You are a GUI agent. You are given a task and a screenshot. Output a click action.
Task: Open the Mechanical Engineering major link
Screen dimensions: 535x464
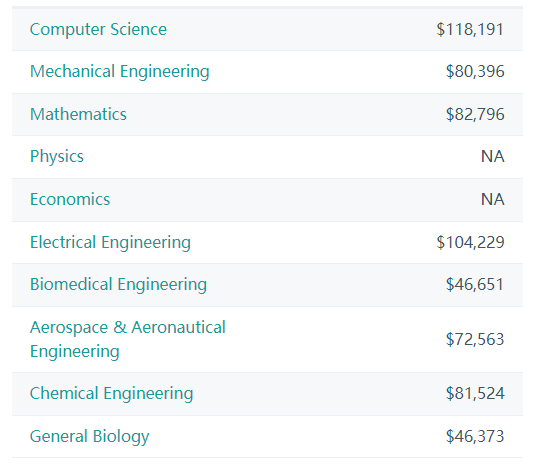[120, 72]
